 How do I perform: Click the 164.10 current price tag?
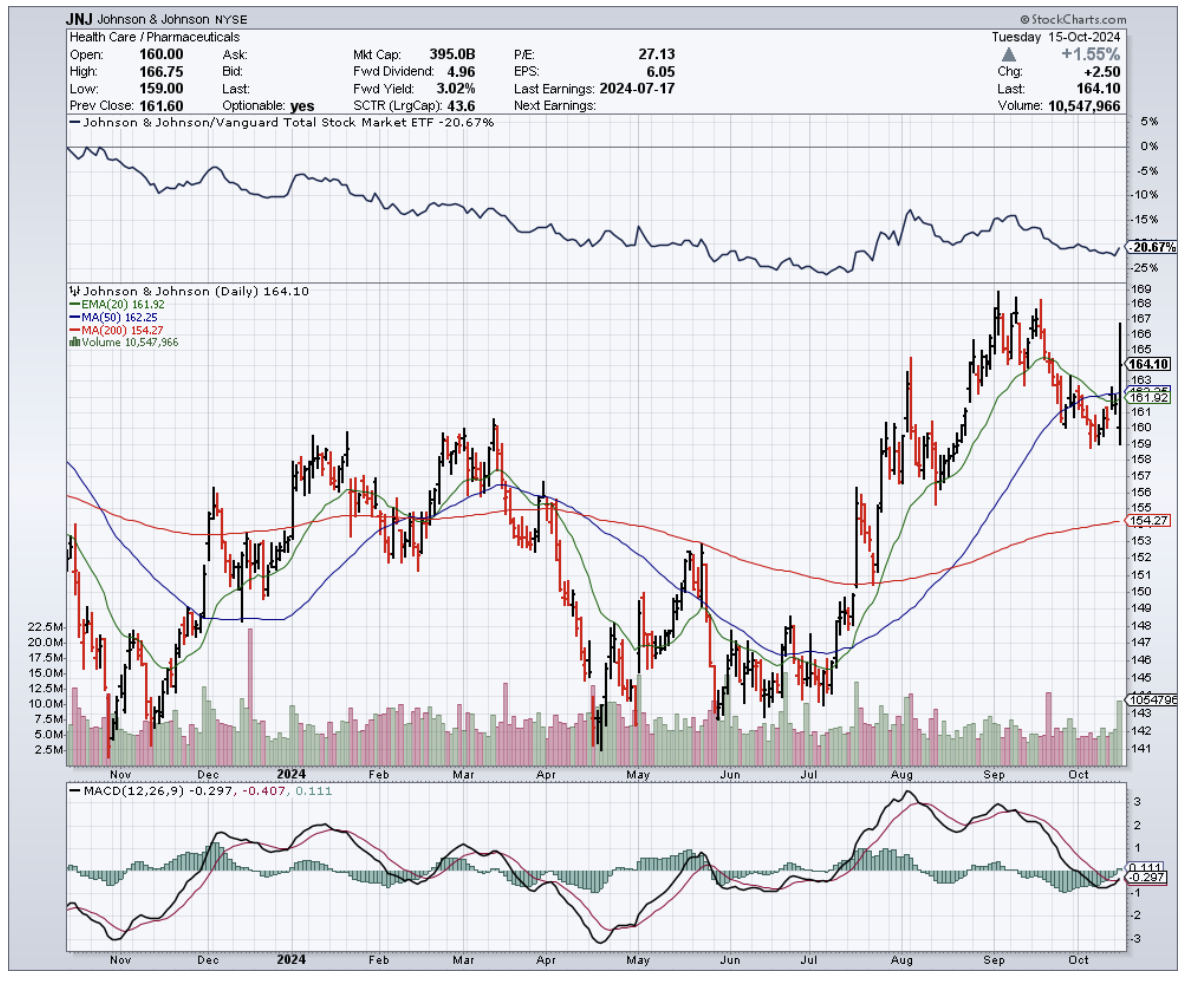click(1148, 364)
